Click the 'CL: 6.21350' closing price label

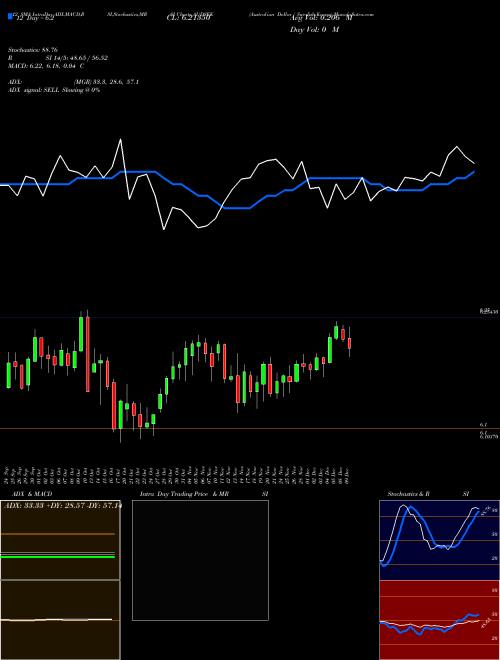click(x=188, y=18)
